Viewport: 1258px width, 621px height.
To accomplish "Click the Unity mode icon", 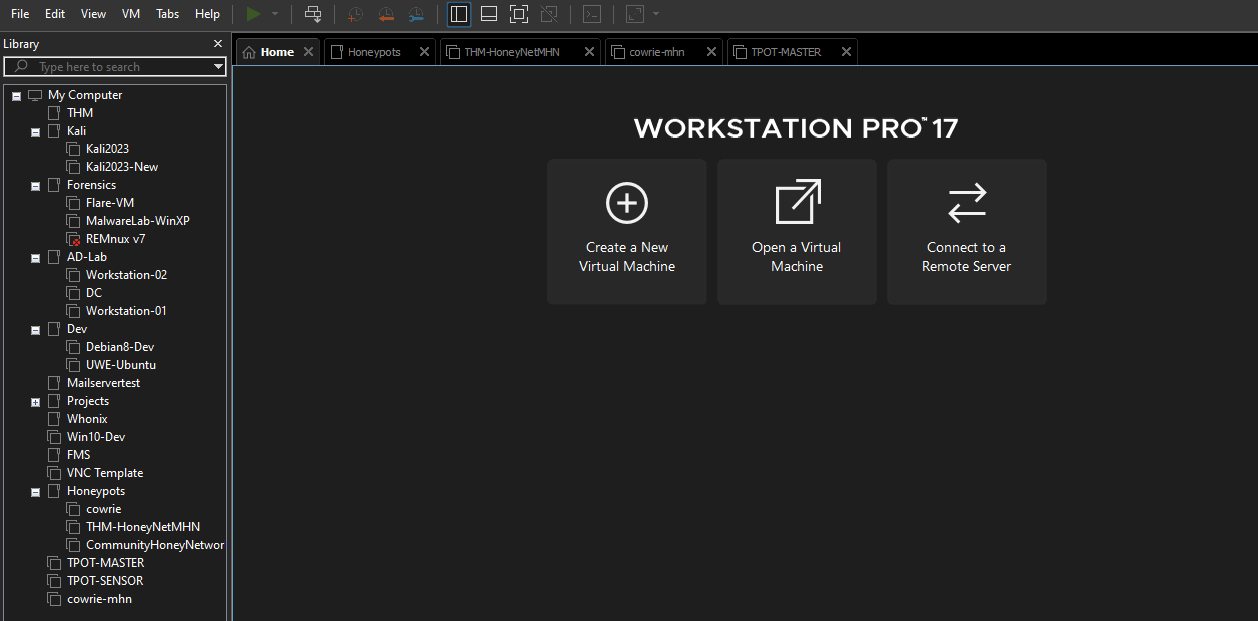I will pos(548,14).
